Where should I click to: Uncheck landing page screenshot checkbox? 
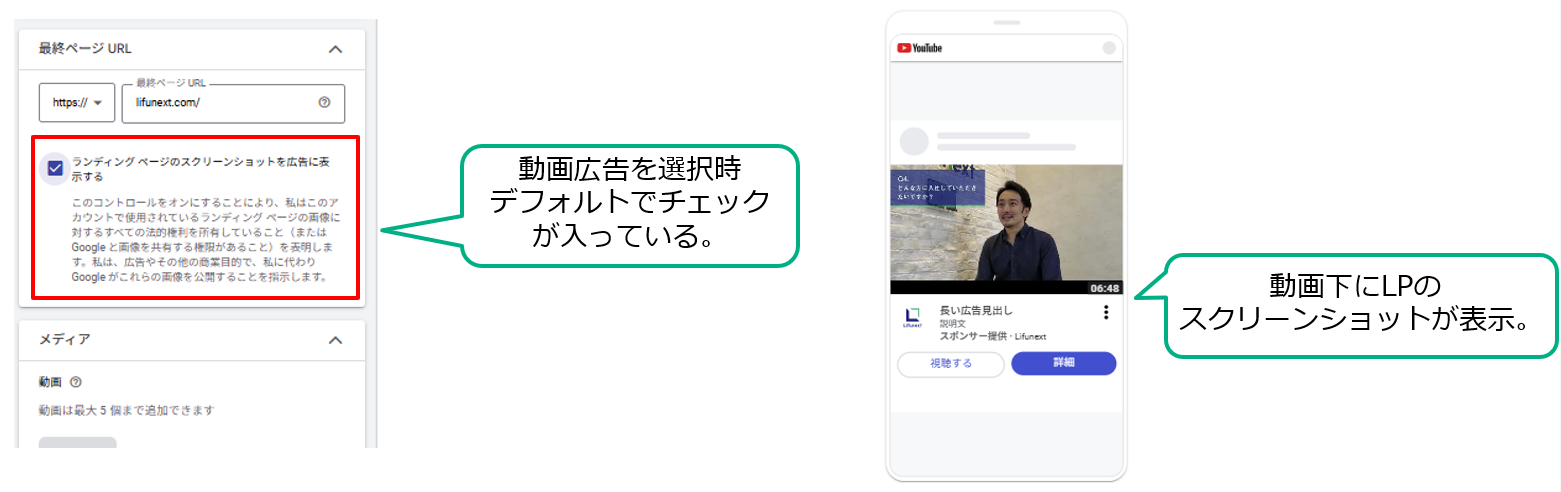[x=55, y=168]
